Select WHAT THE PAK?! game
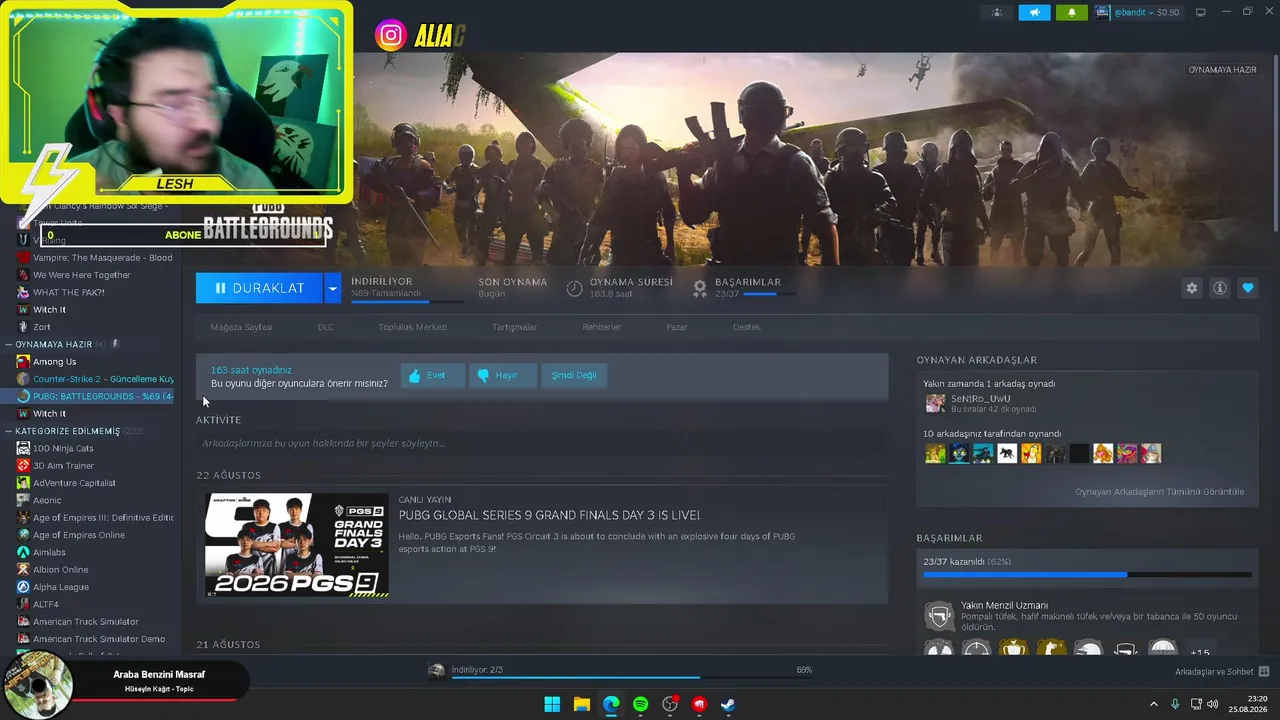 68,292
